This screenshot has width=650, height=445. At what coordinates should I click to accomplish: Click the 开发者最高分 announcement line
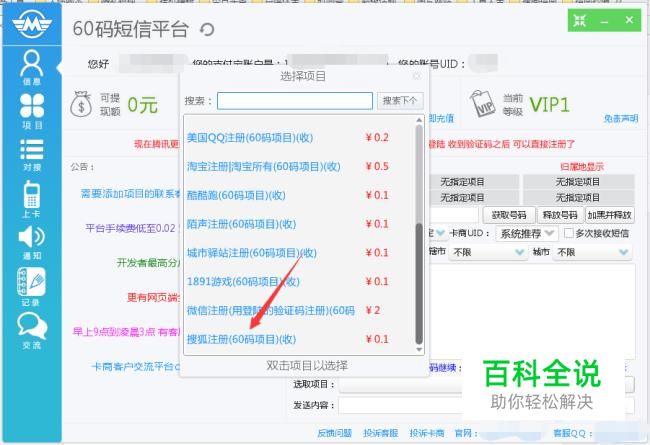[148, 263]
